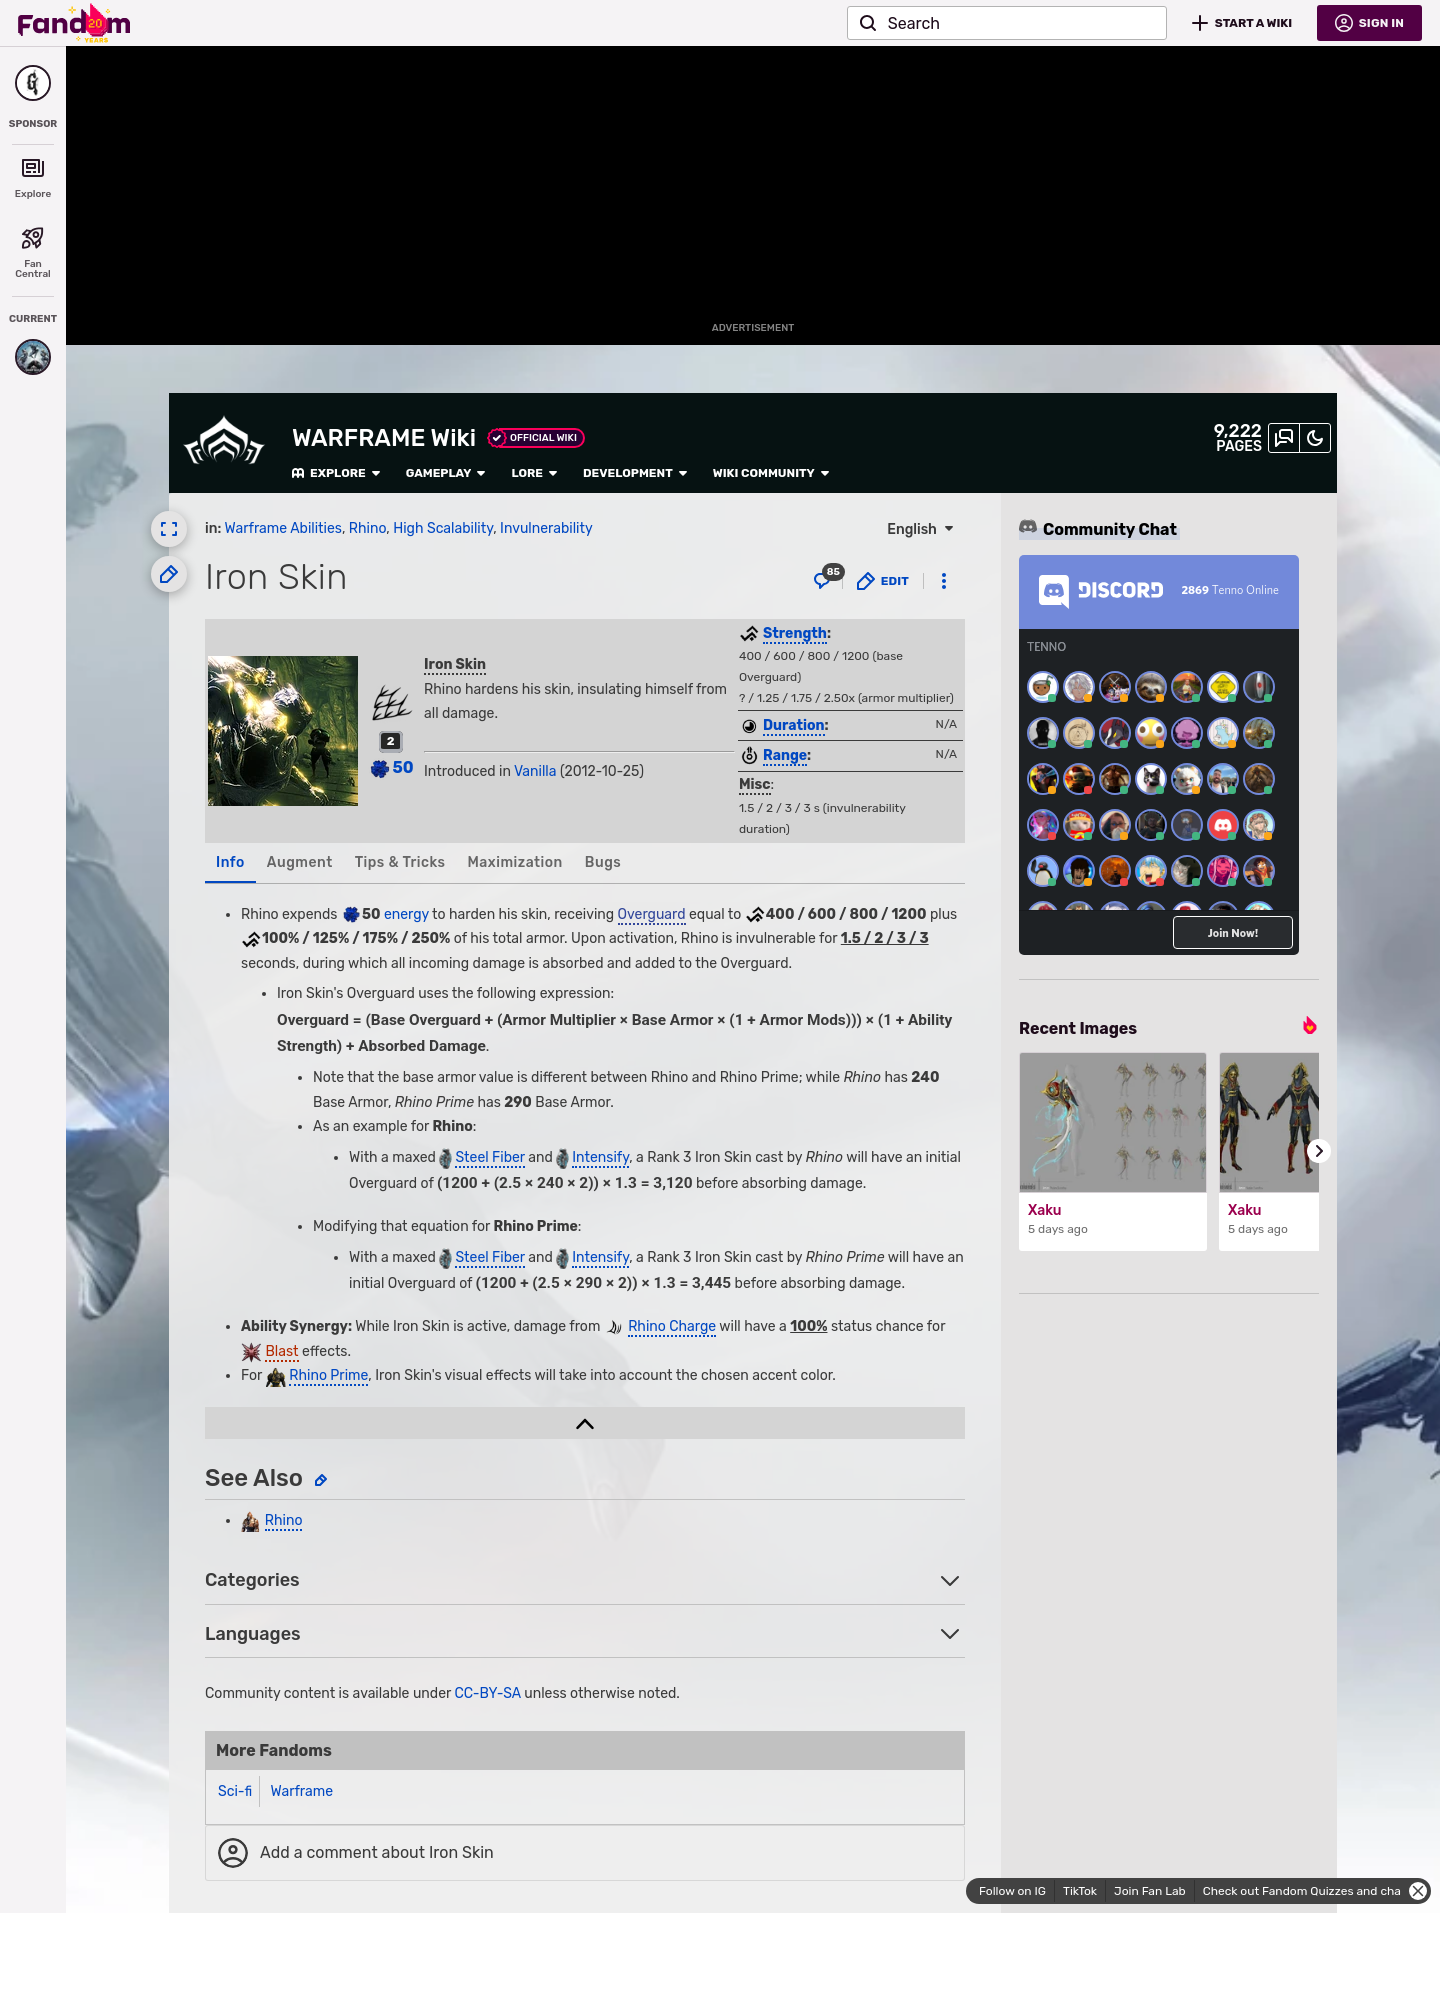Viewport: 1440px width, 2000px height.
Task: Switch to the Bugs tab
Action: pyautogui.click(x=603, y=862)
